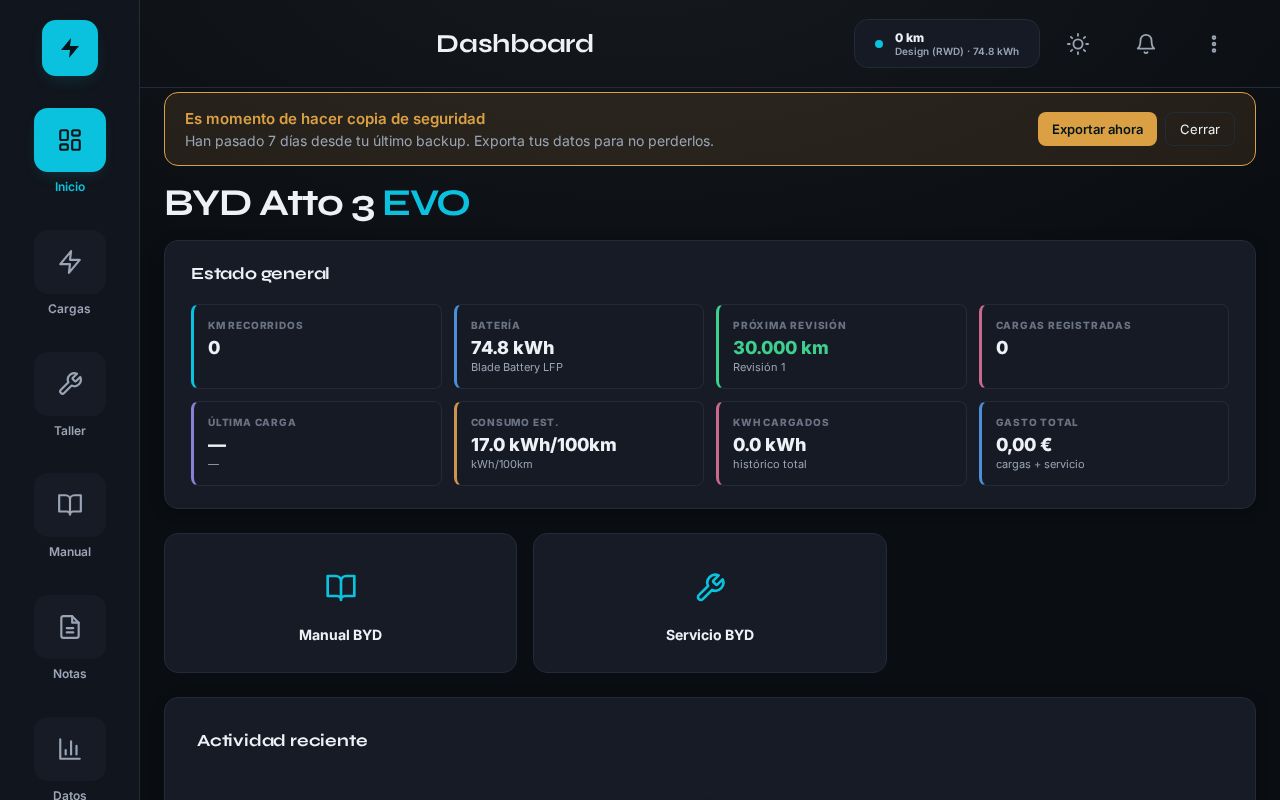Click the Dashboard page title
The image size is (1280, 800).
(515, 44)
